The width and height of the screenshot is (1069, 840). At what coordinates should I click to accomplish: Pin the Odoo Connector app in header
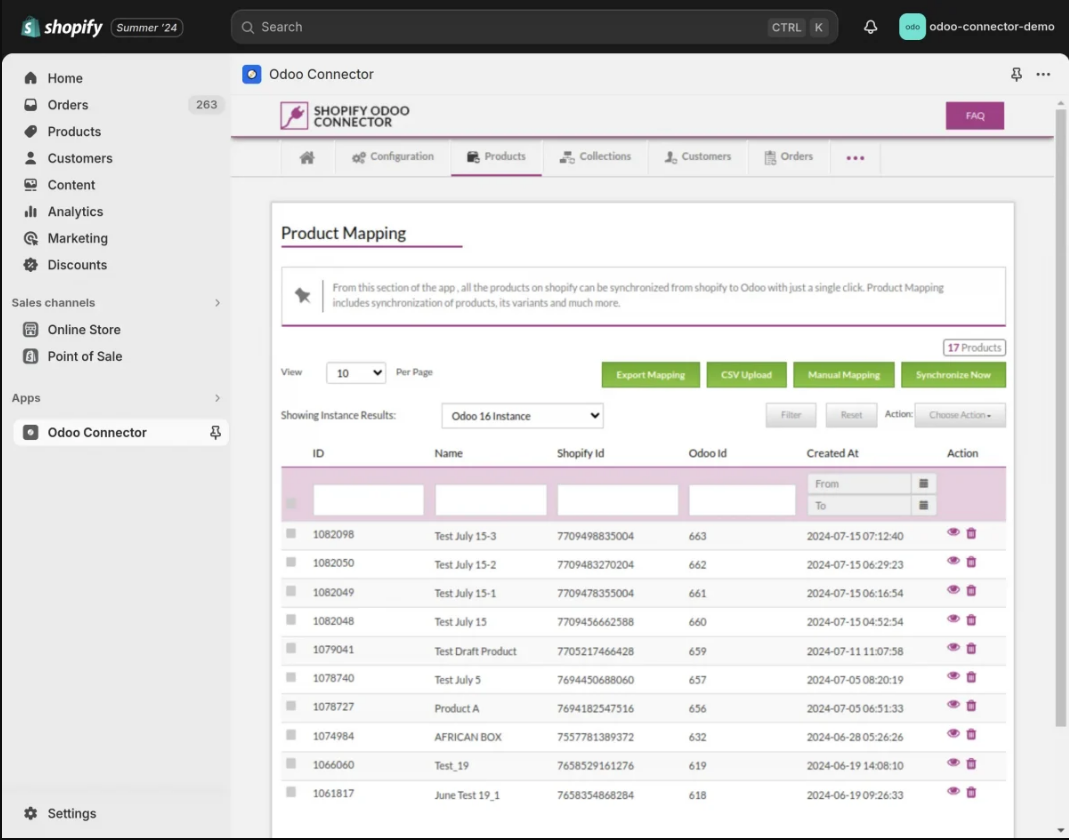coord(1016,74)
